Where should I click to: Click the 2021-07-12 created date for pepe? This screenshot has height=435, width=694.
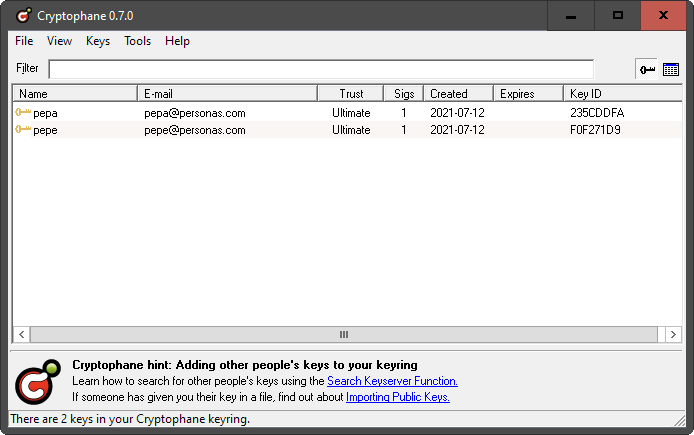pyautogui.click(x=457, y=130)
